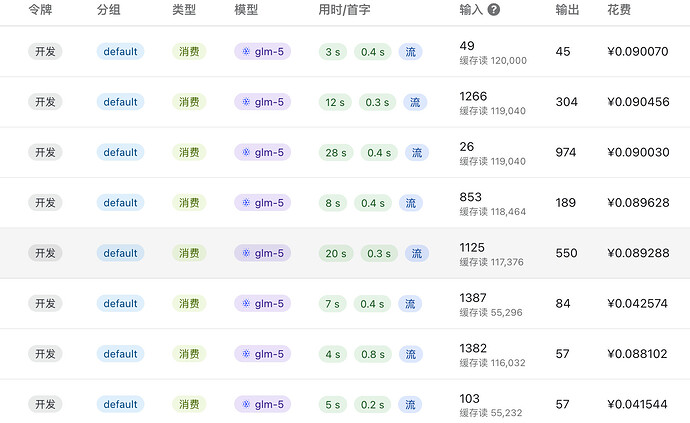Screen dimensions: 690x423
Task: Click the glm-5 model icon in the ¥0.090070 row
Action: (246, 51)
